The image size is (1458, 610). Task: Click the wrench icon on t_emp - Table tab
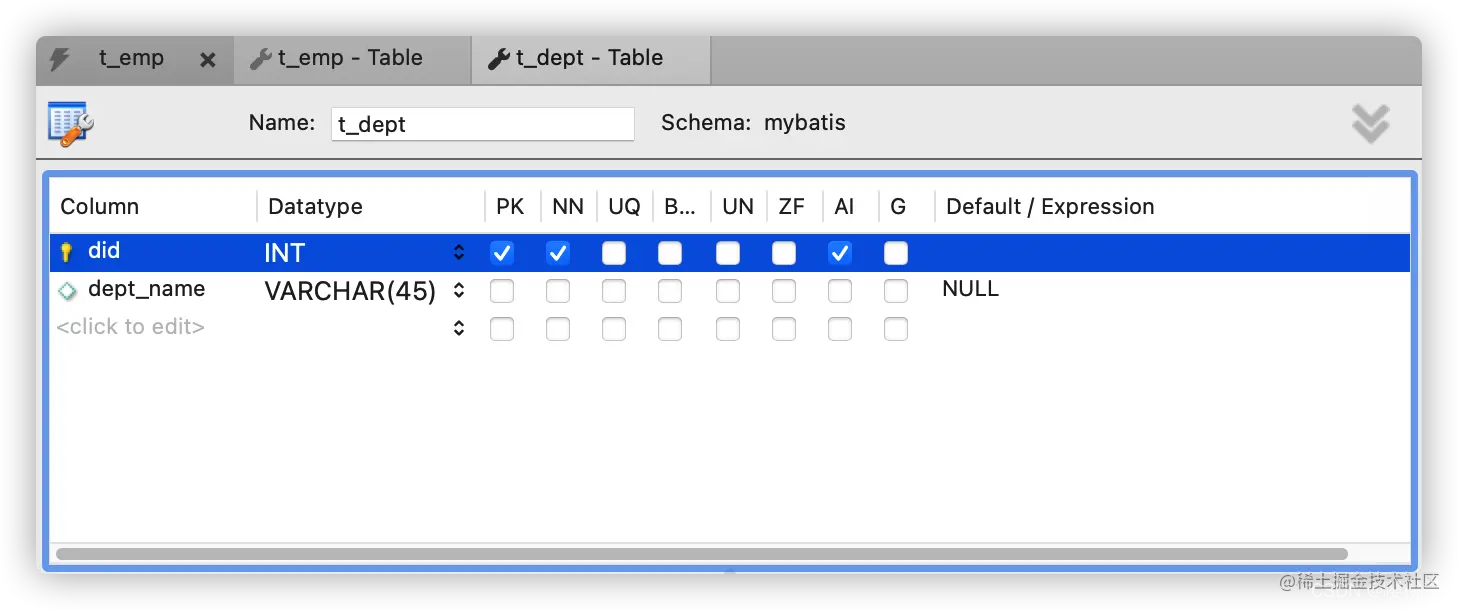coord(261,59)
